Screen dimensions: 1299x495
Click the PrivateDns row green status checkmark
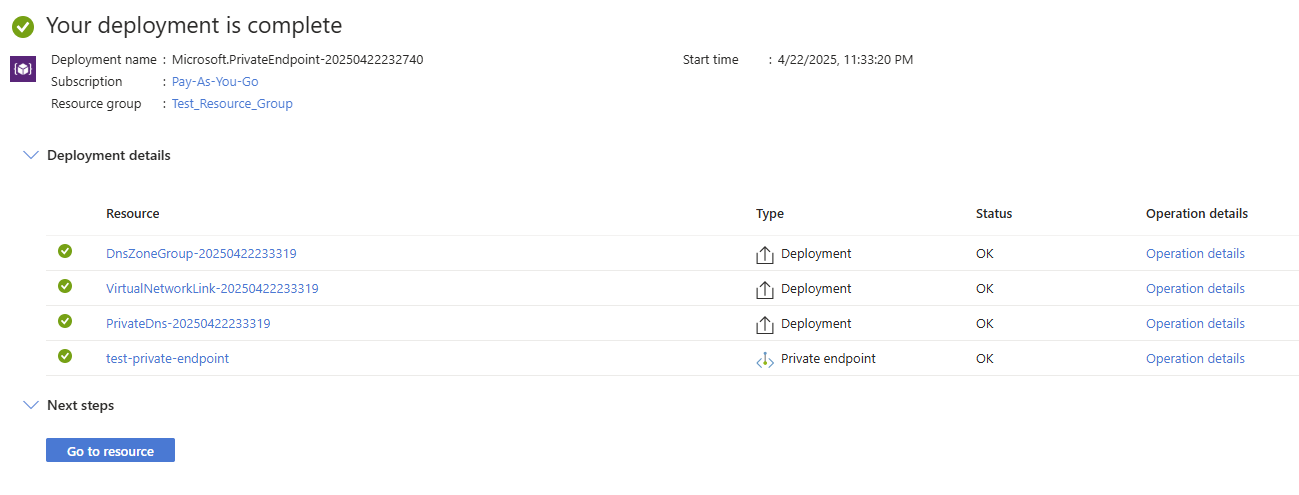click(x=65, y=321)
